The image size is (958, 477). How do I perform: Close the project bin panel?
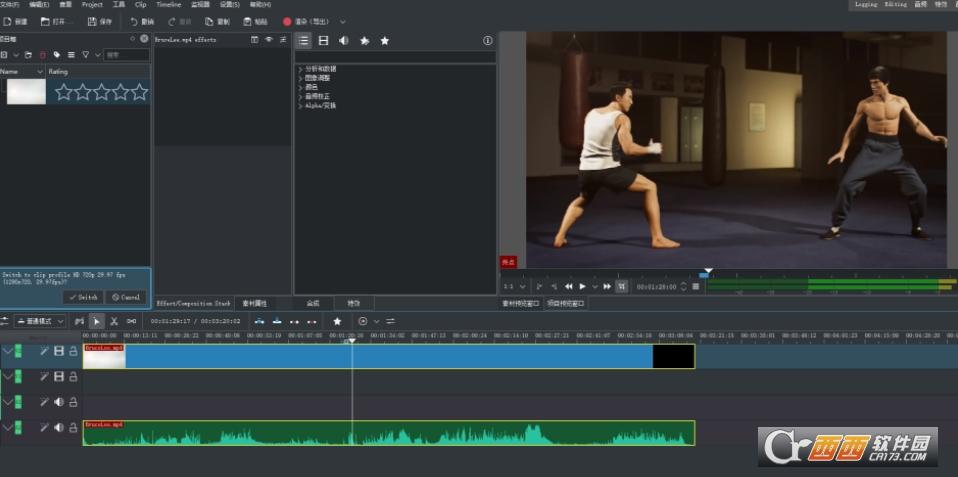click(144, 38)
